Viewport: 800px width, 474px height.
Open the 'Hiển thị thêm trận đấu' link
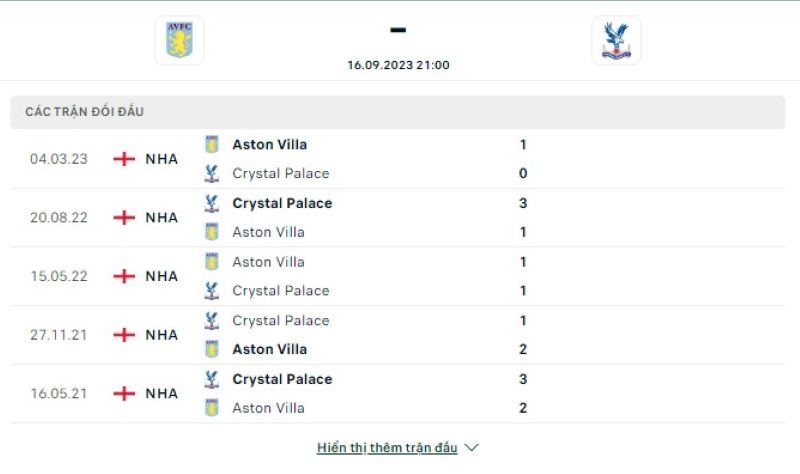click(387, 448)
